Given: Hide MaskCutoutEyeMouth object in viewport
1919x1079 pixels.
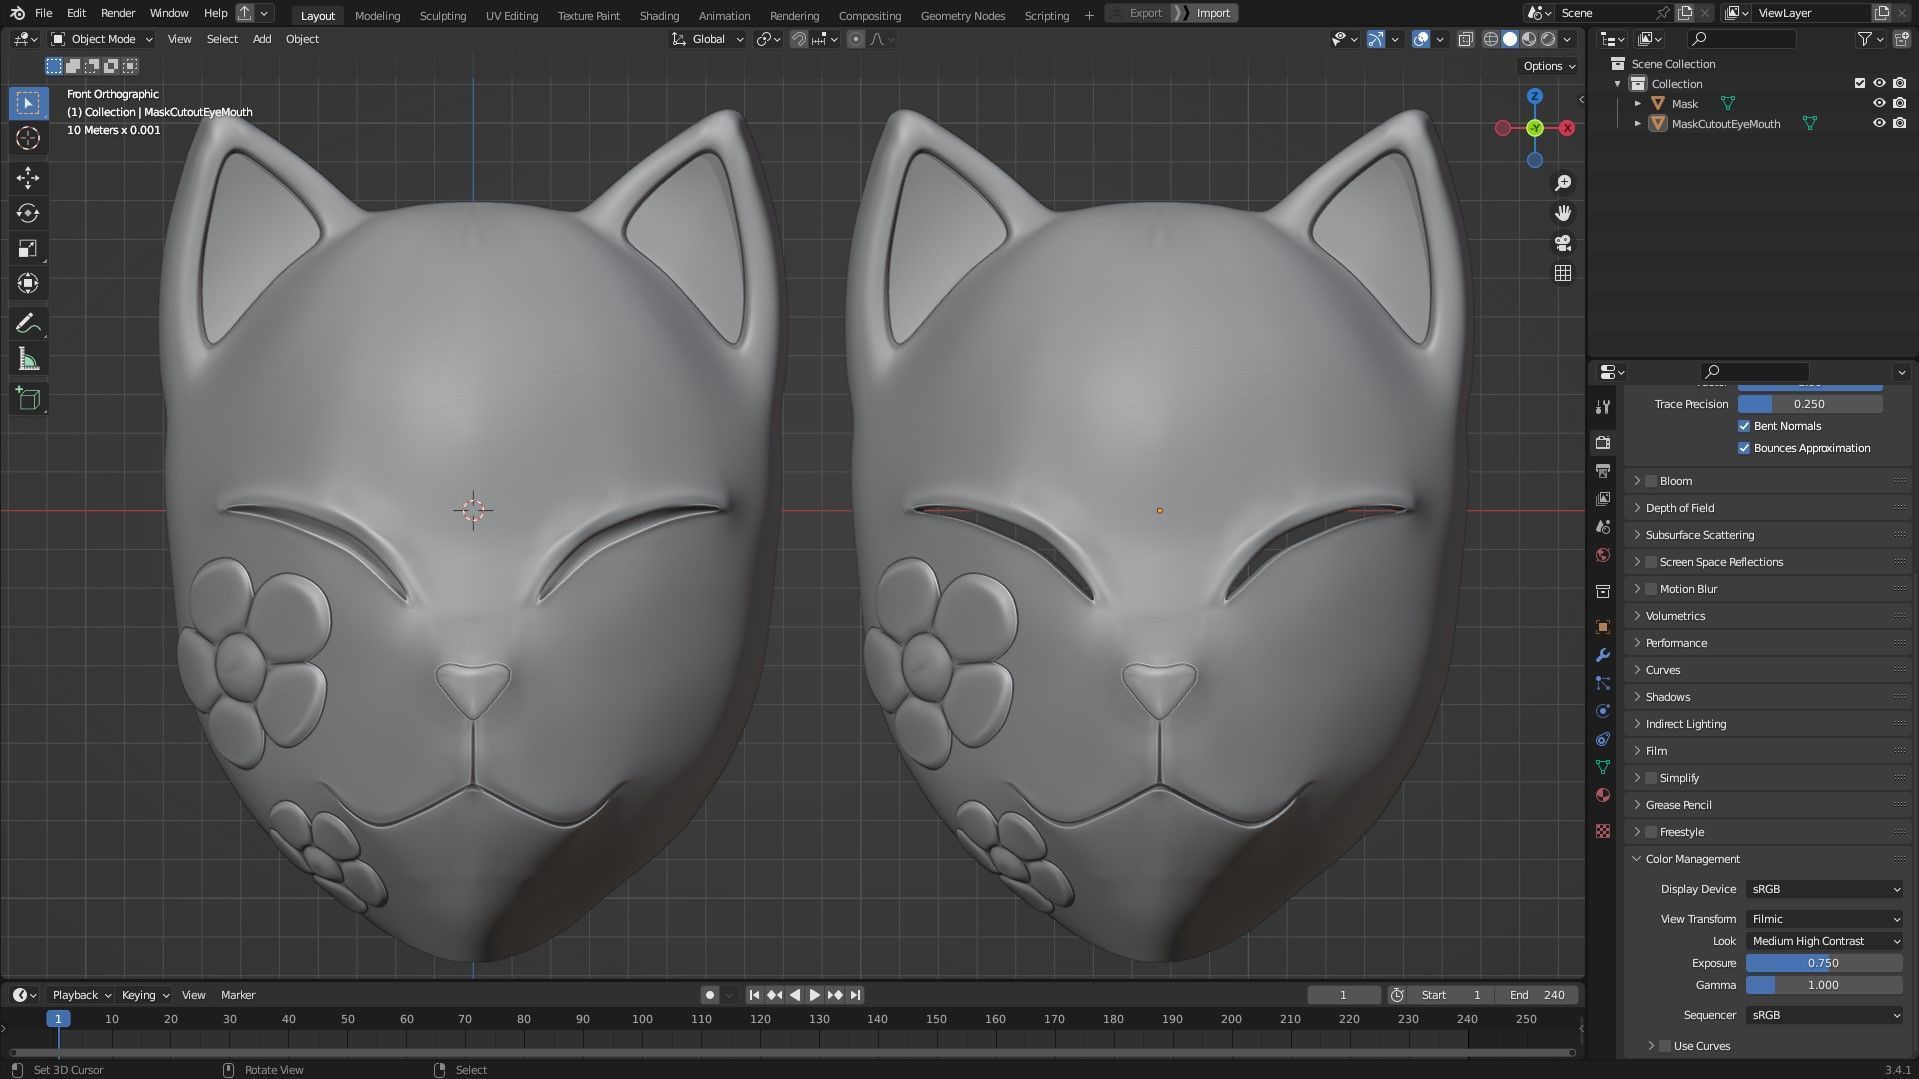Looking at the screenshot, I should click(1879, 123).
